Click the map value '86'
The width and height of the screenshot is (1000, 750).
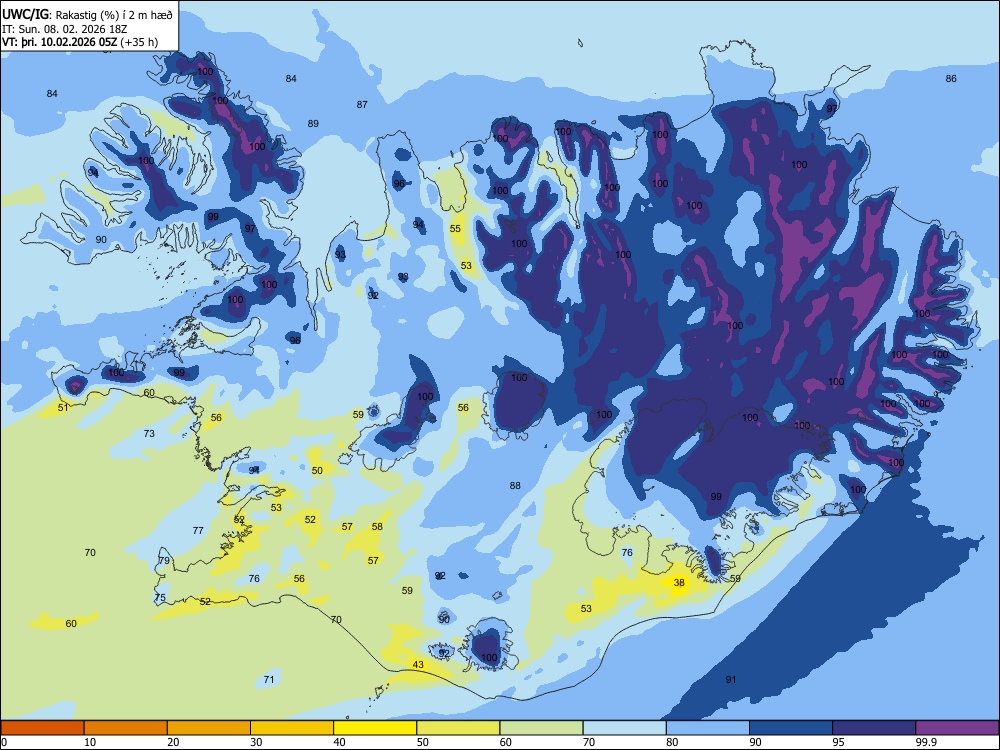951,78
